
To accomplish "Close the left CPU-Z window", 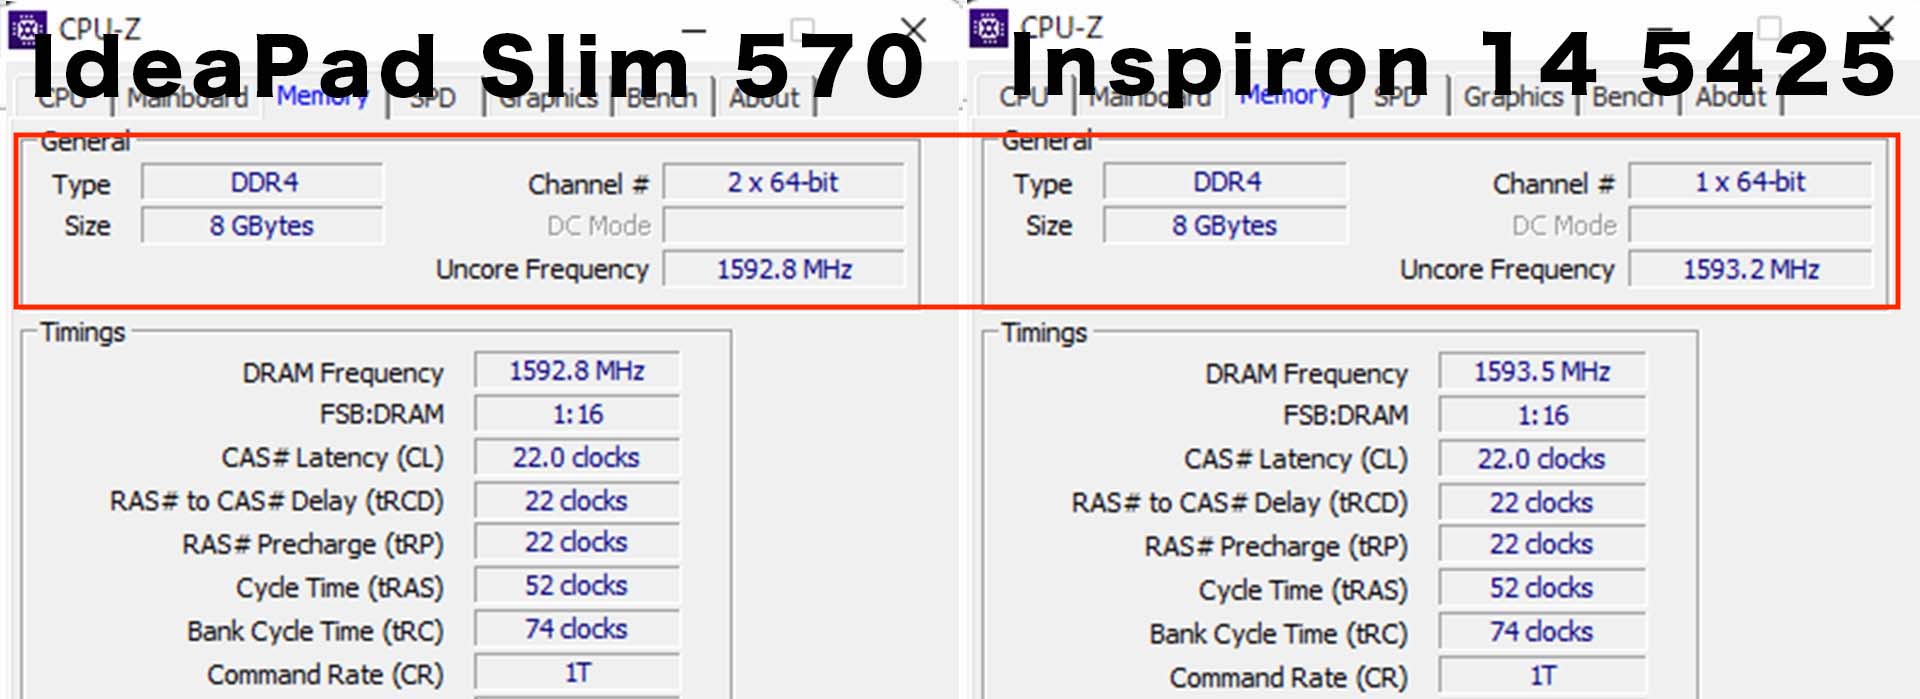I will pyautogui.click(x=913, y=30).
